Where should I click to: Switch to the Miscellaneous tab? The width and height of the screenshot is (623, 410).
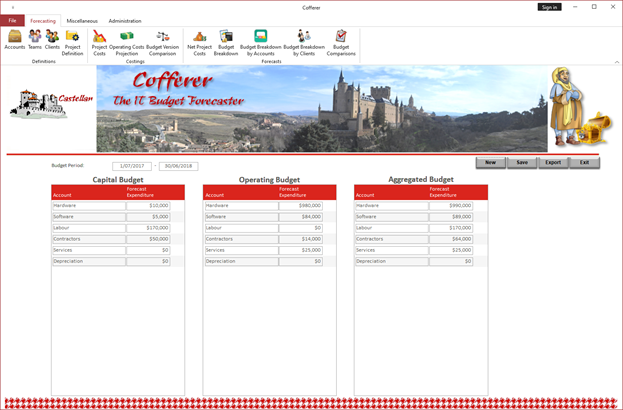[x=82, y=21]
